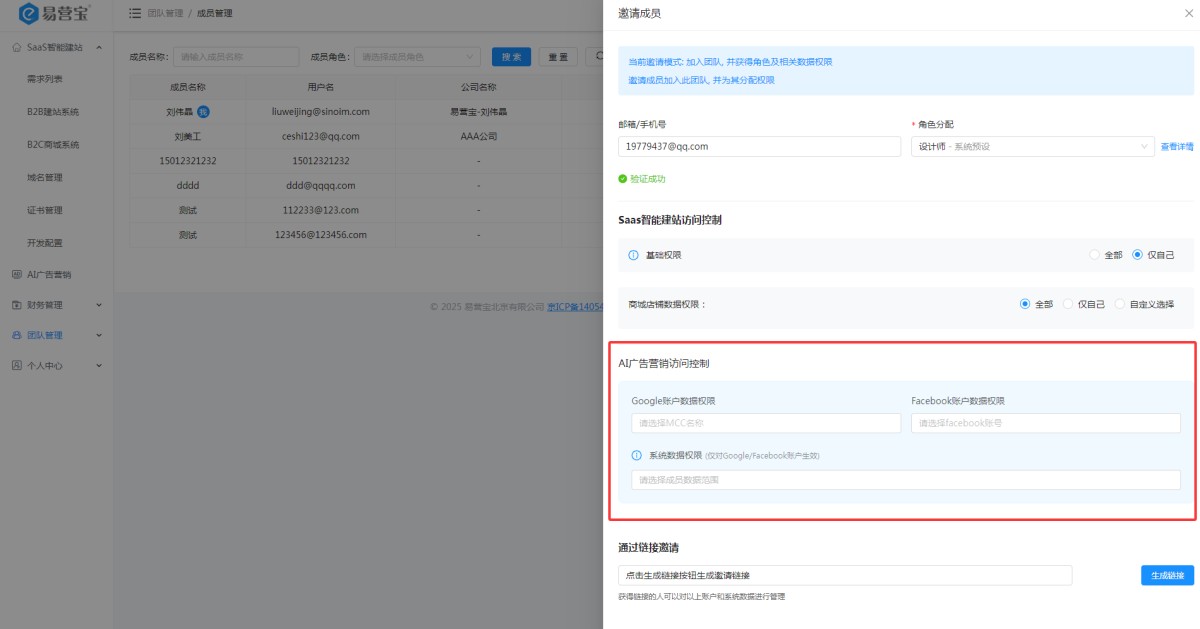Click the member name 刘美工
1200x629 pixels.
188,136
